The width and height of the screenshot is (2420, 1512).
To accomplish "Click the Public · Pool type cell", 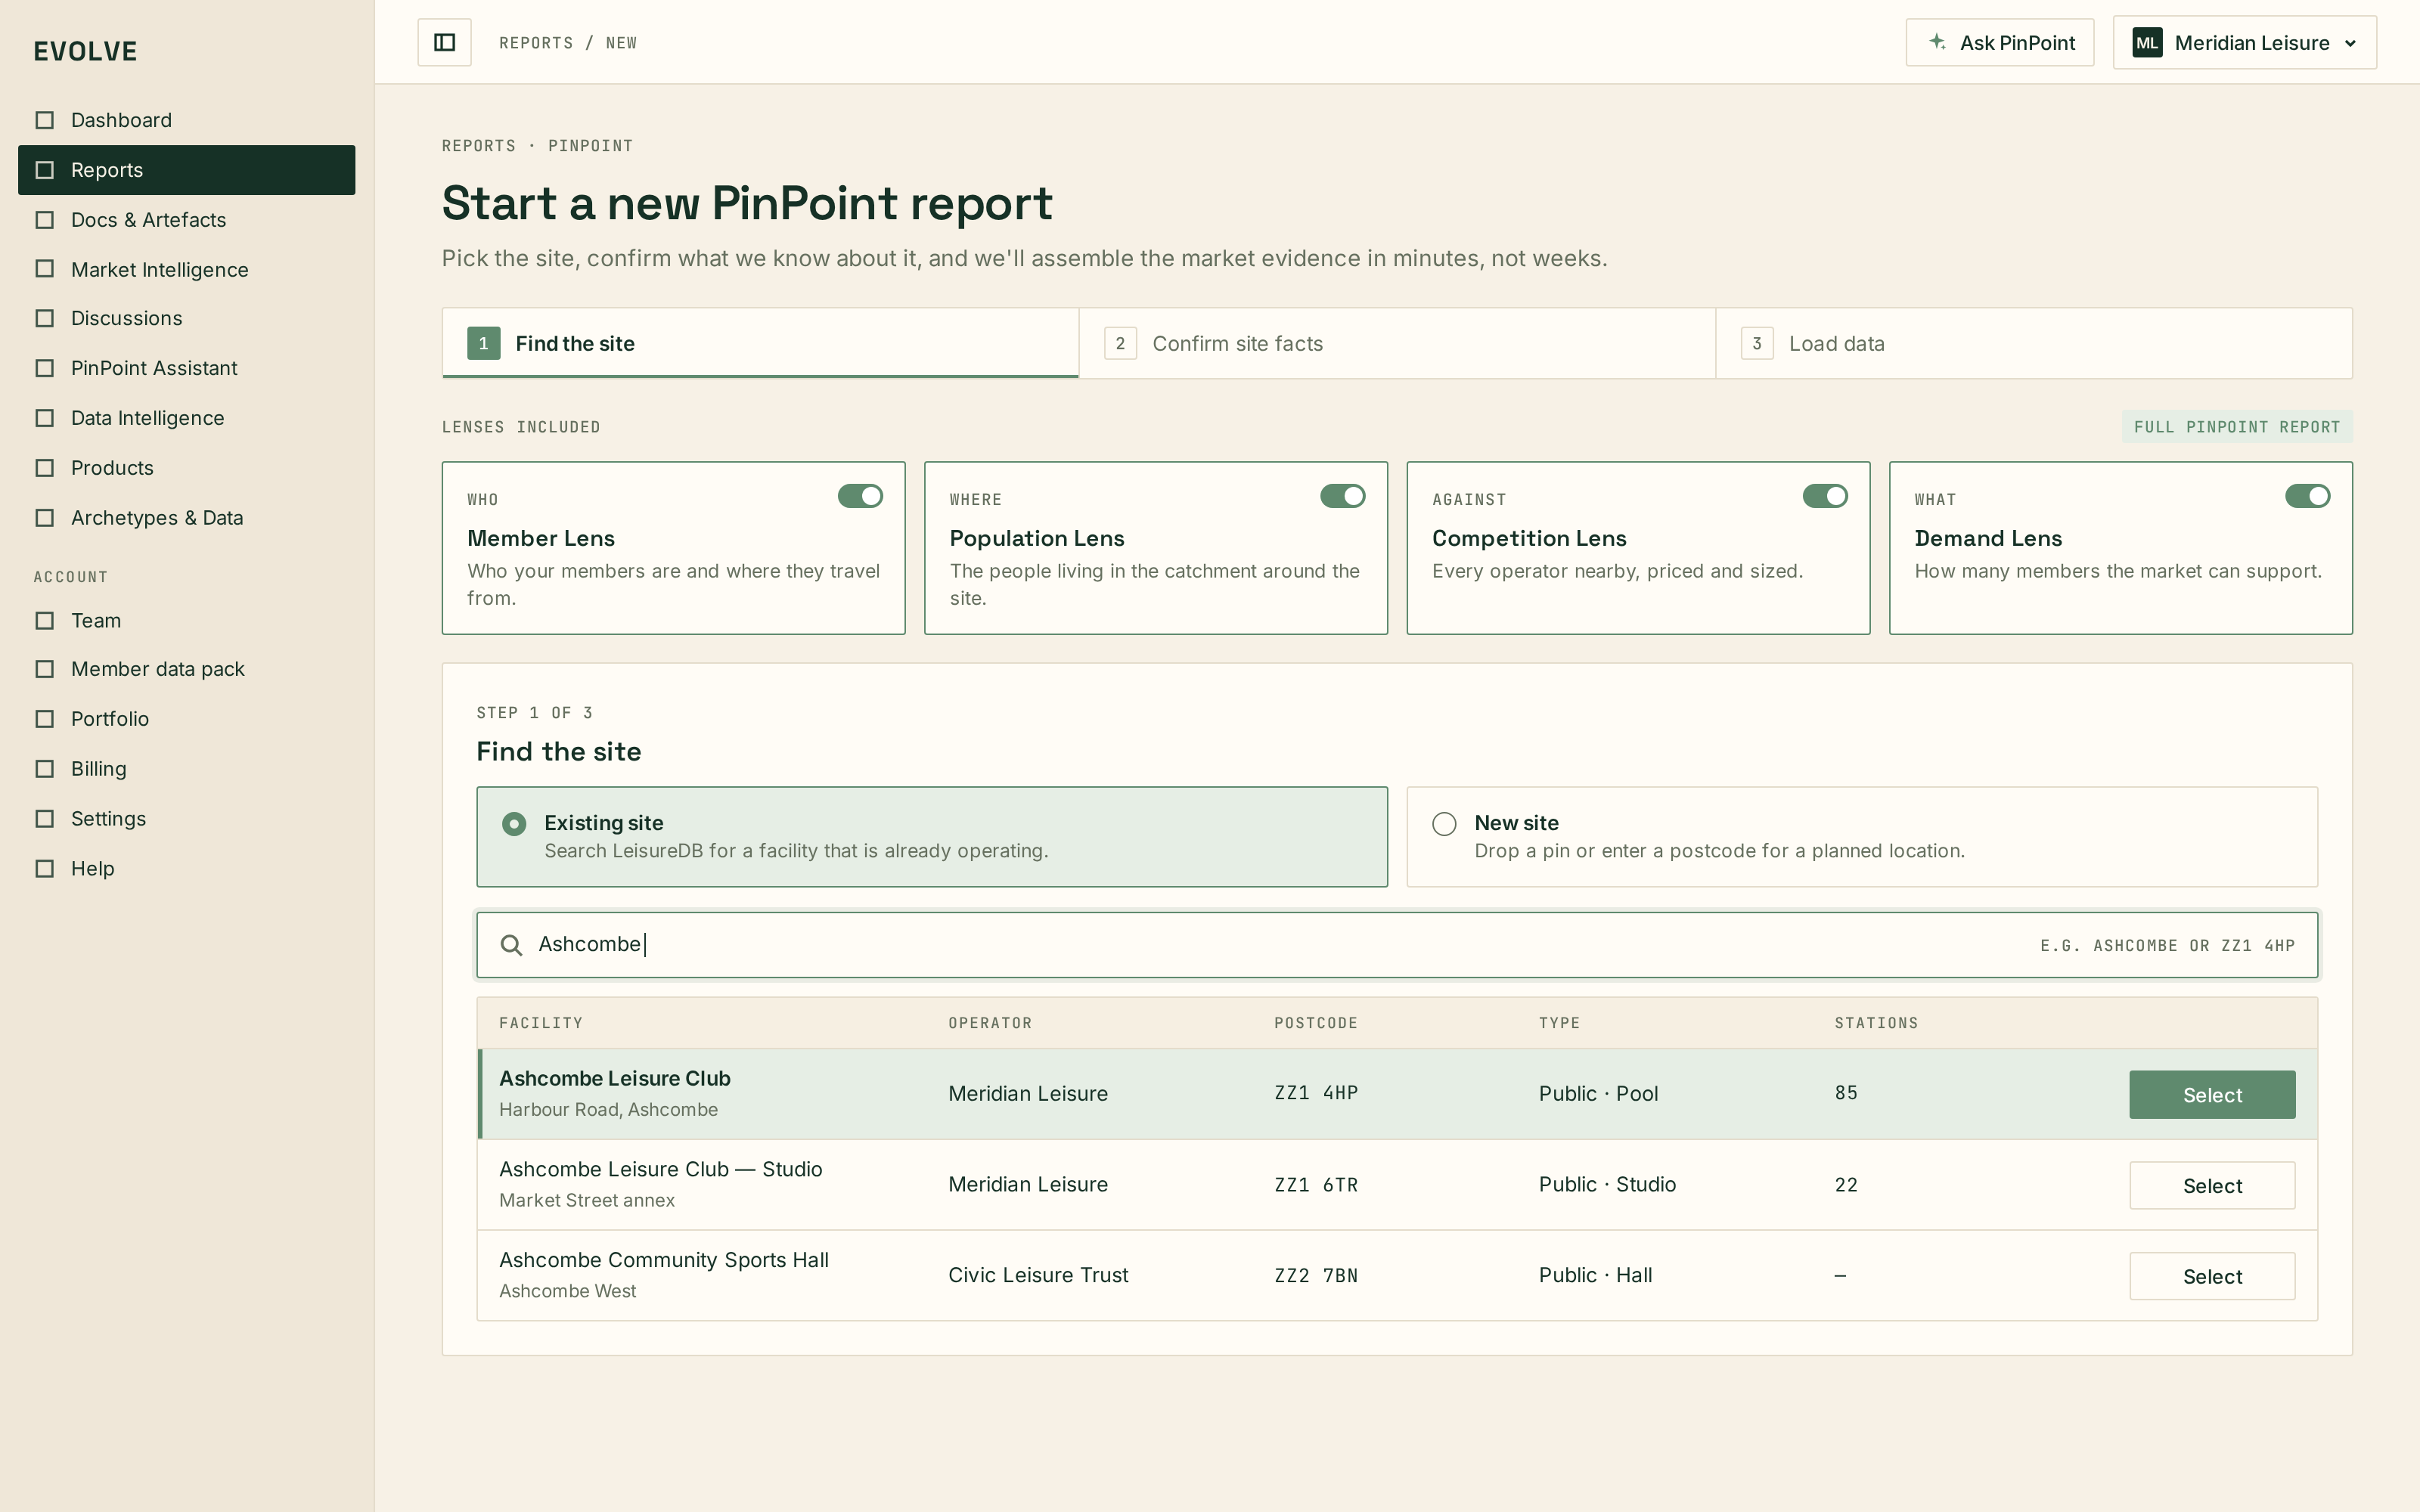I will tap(1598, 1094).
